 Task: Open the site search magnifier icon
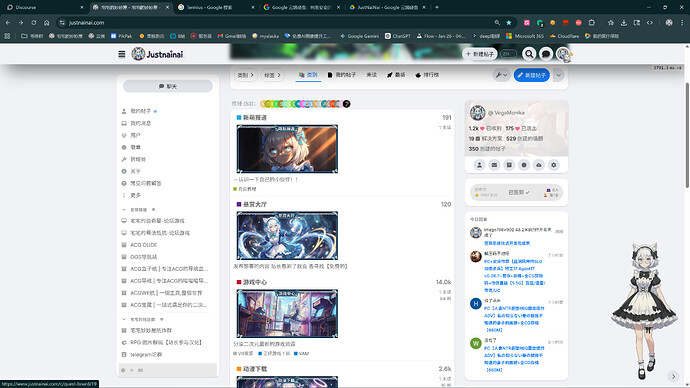point(529,54)
